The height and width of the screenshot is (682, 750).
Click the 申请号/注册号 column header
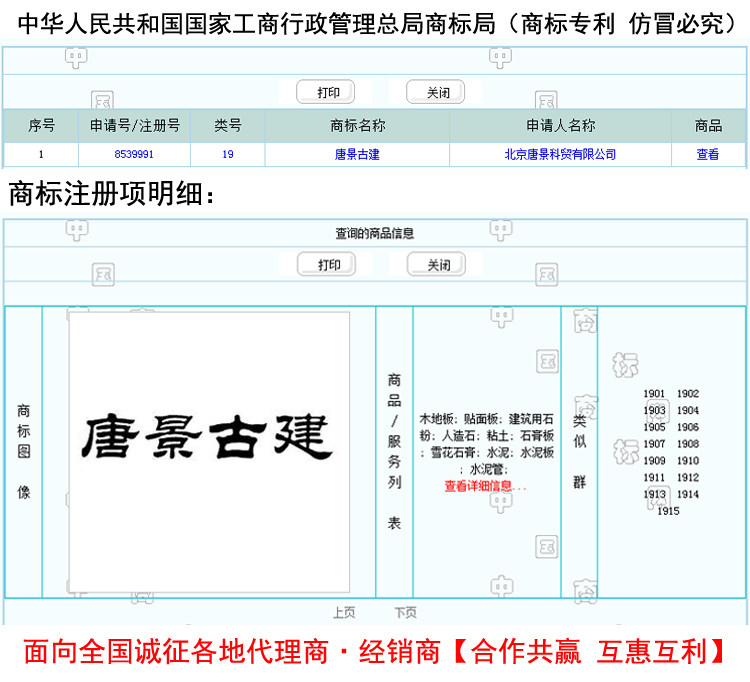[x=135, y=126]
